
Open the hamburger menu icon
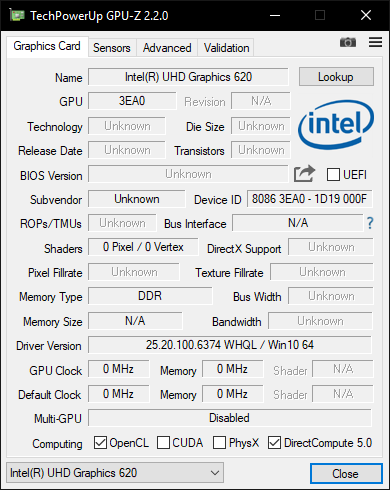[375, 42]
